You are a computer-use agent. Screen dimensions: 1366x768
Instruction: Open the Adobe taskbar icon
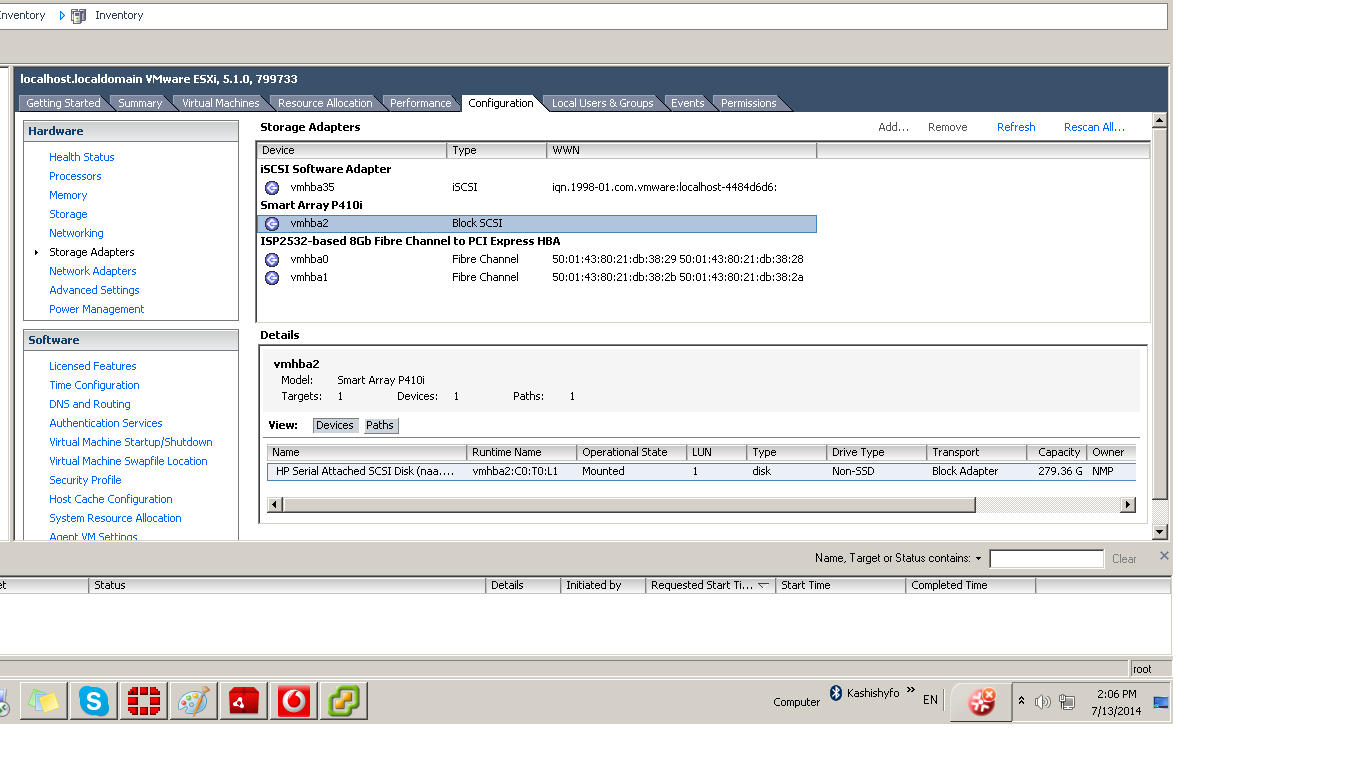pyautogui.click(x=243, y=701)
